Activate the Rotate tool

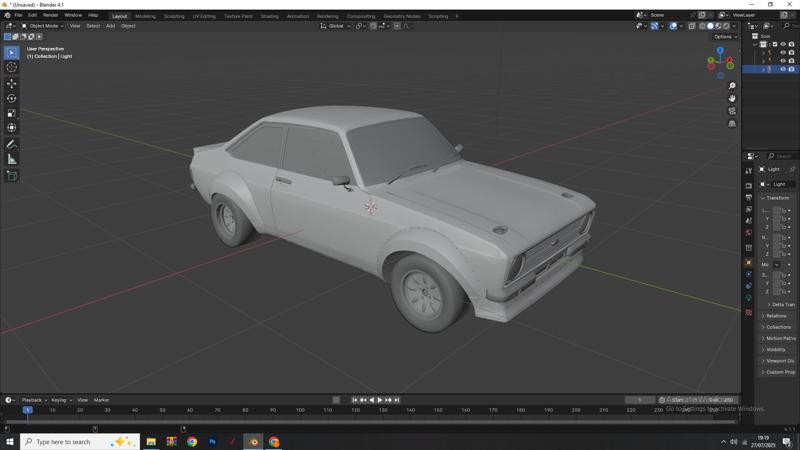tap(11, 98)
